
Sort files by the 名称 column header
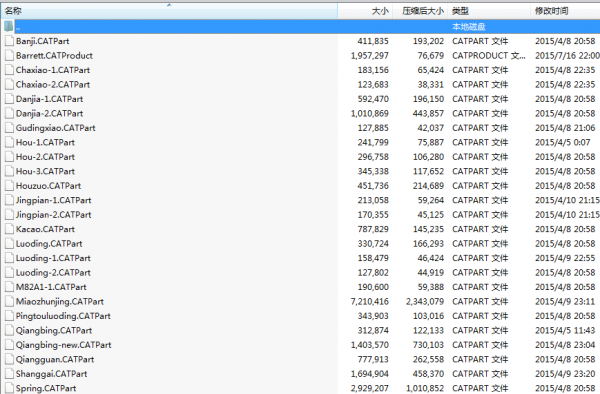[169, 11]
